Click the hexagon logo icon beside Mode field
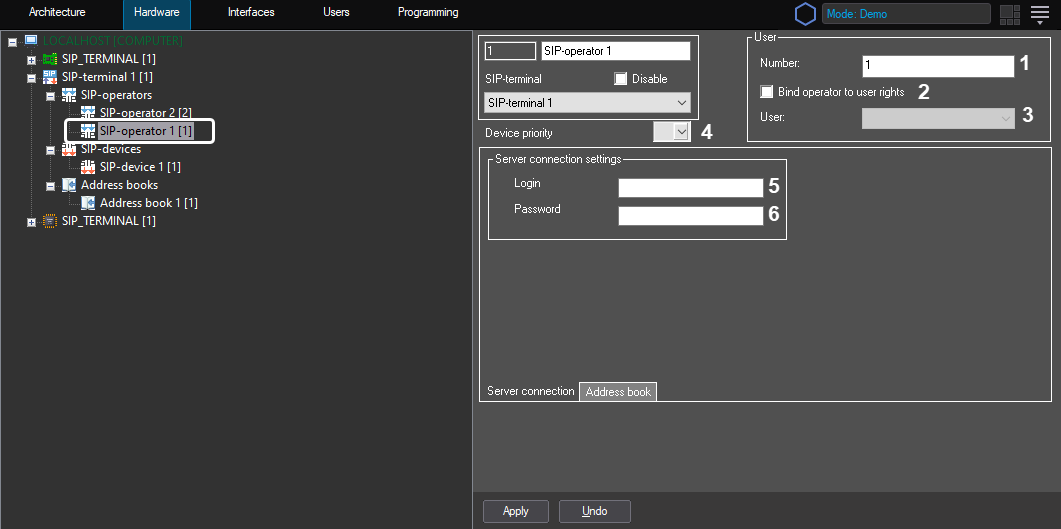 [x=805, y=14]
